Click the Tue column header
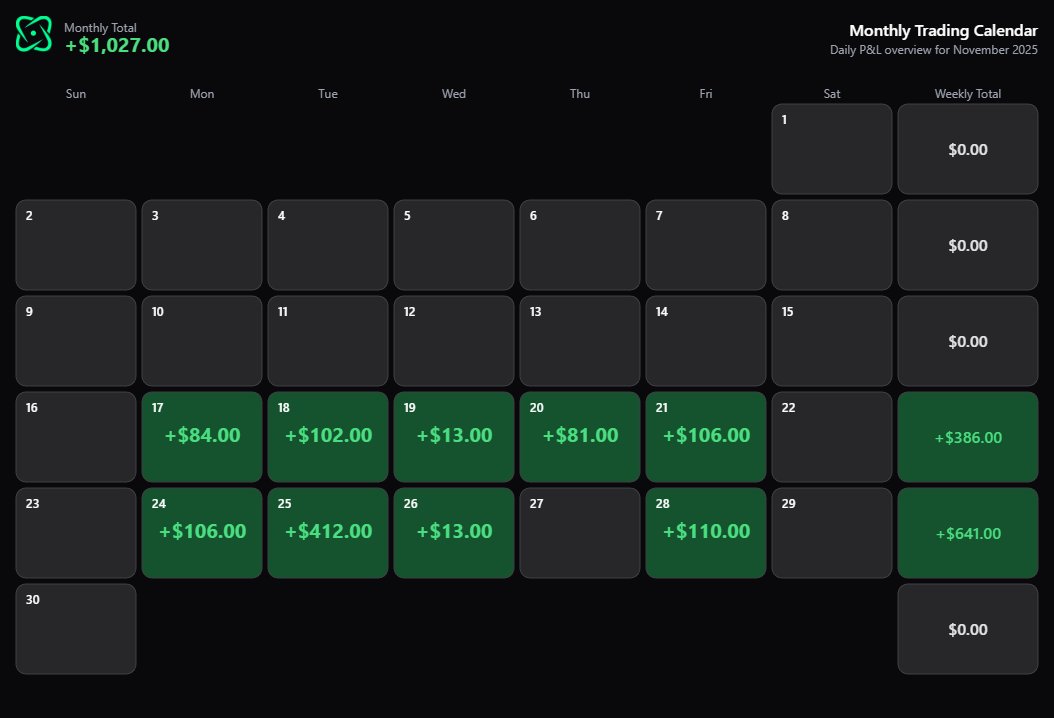The height and width of the screenshot is (718, 1054). coord(328,94)
